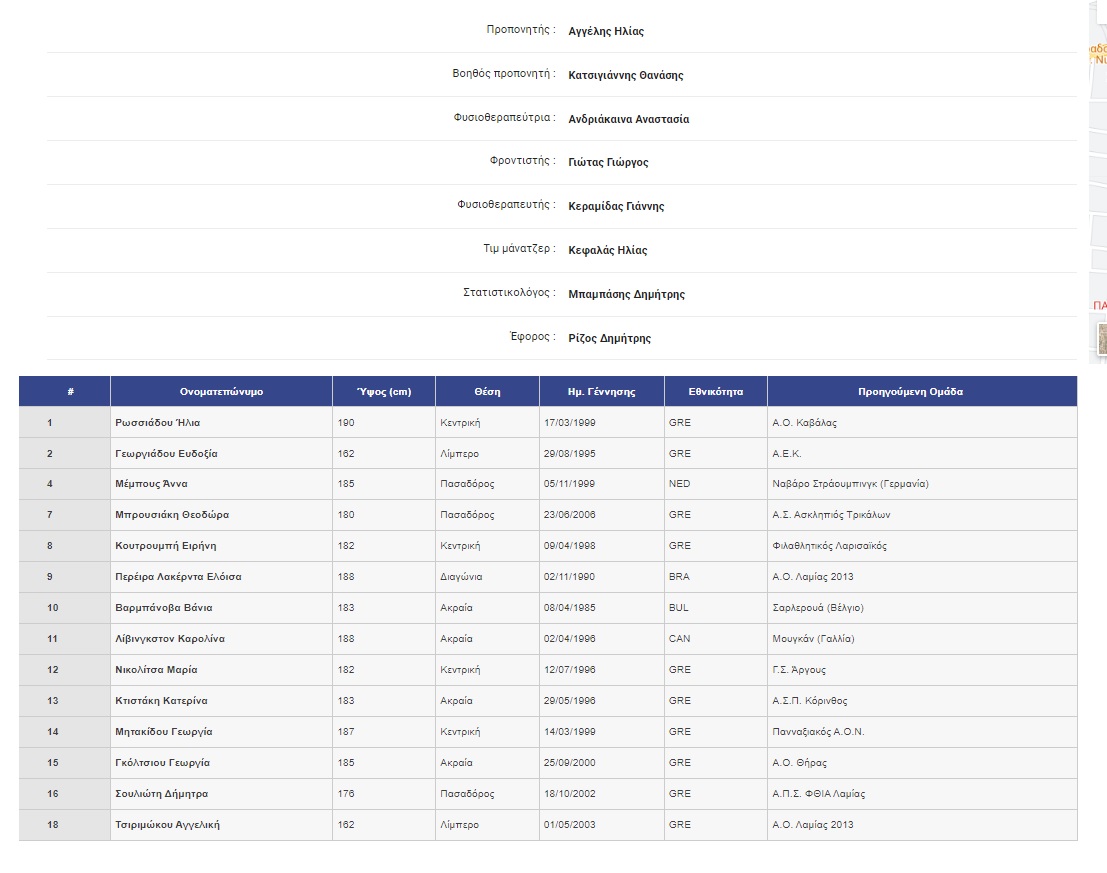The image size is (1107, 873).
Task: Sort table by the Ύψος (cm) column header
Action: pyautogui.click(x=385, y=391)
